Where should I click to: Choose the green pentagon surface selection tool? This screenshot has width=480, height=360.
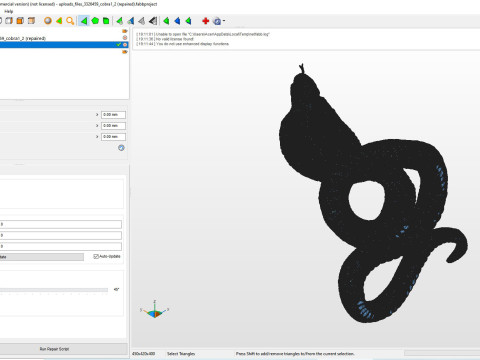point(95,21)
